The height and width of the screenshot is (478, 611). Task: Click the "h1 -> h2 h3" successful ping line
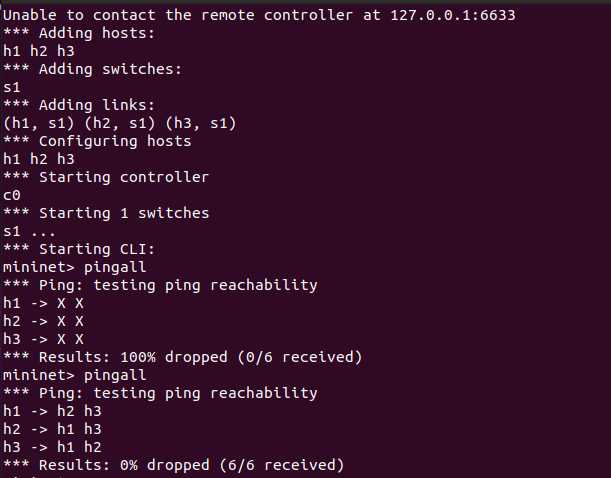(52, 411)
